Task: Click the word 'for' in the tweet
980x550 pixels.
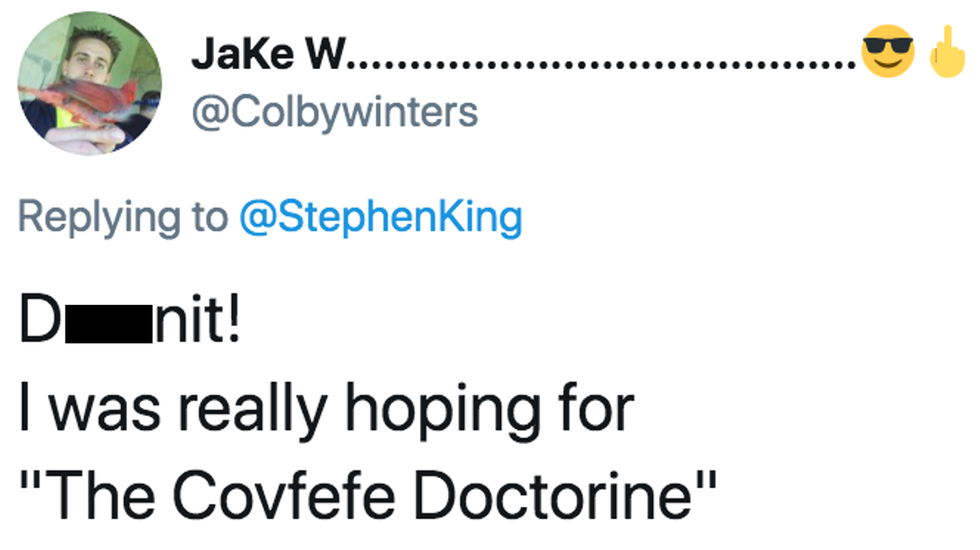Action: 596,410
